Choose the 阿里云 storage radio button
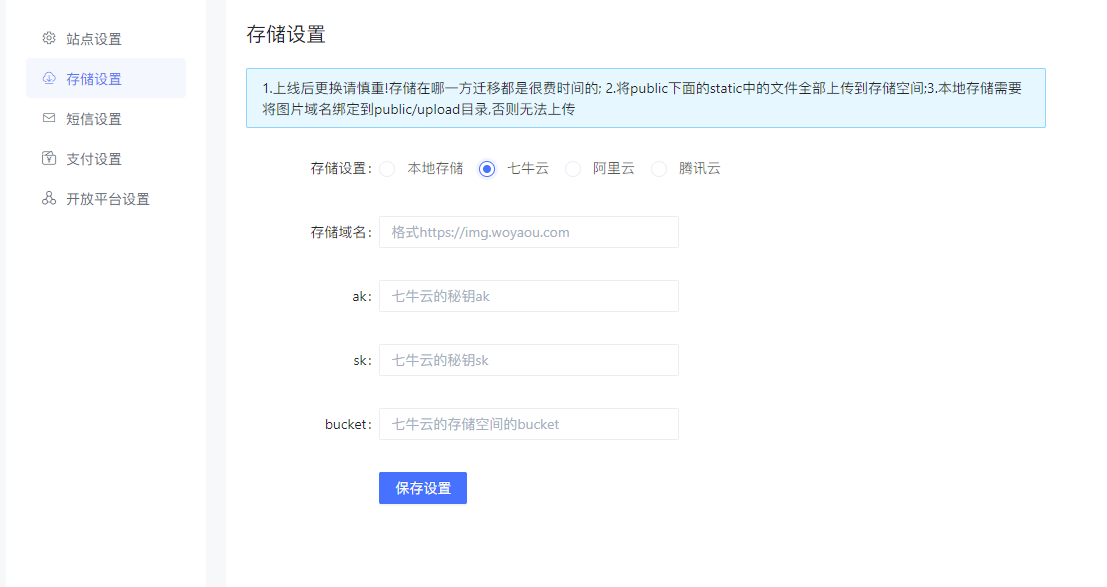 pos(573,169)
